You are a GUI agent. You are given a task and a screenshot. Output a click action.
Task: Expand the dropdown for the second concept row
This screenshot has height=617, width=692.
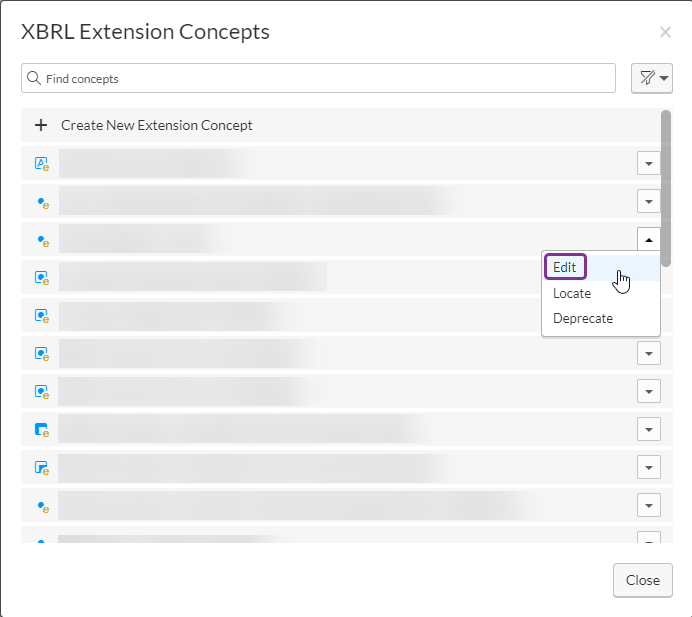pyautogui.click(x=648, y=202)
